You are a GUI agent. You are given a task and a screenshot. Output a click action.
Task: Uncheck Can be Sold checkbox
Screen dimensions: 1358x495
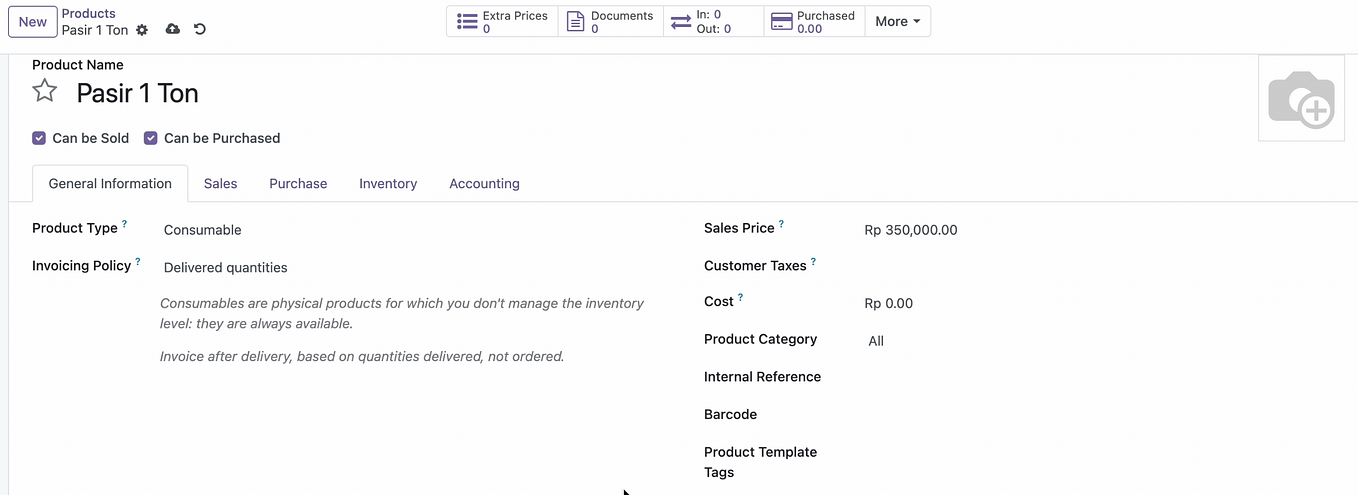39,138
